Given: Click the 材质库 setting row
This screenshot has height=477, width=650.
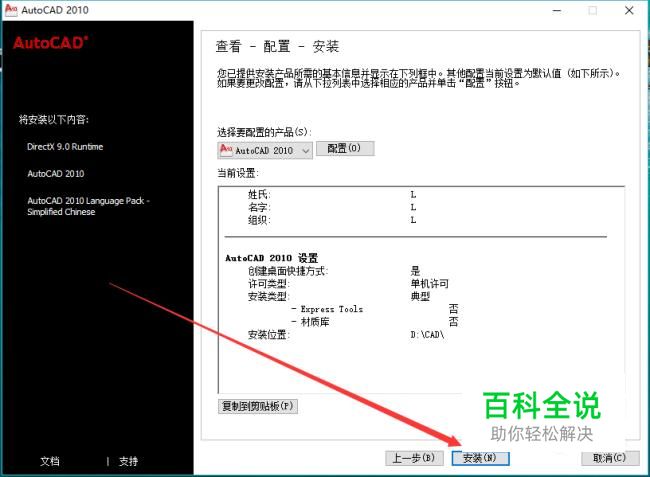Looking at the screenshot, I should pos(375,322).
